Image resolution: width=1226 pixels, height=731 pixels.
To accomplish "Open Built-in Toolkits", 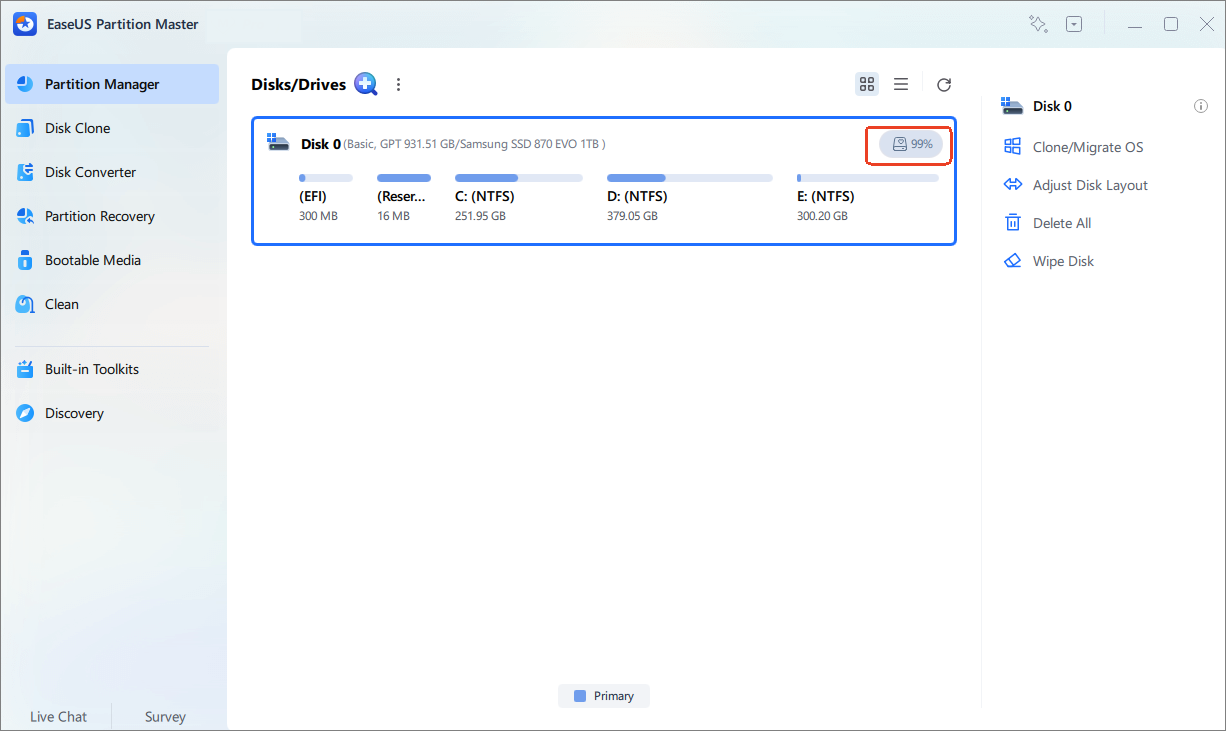I will pyautogui.click(x=112, y=369).
